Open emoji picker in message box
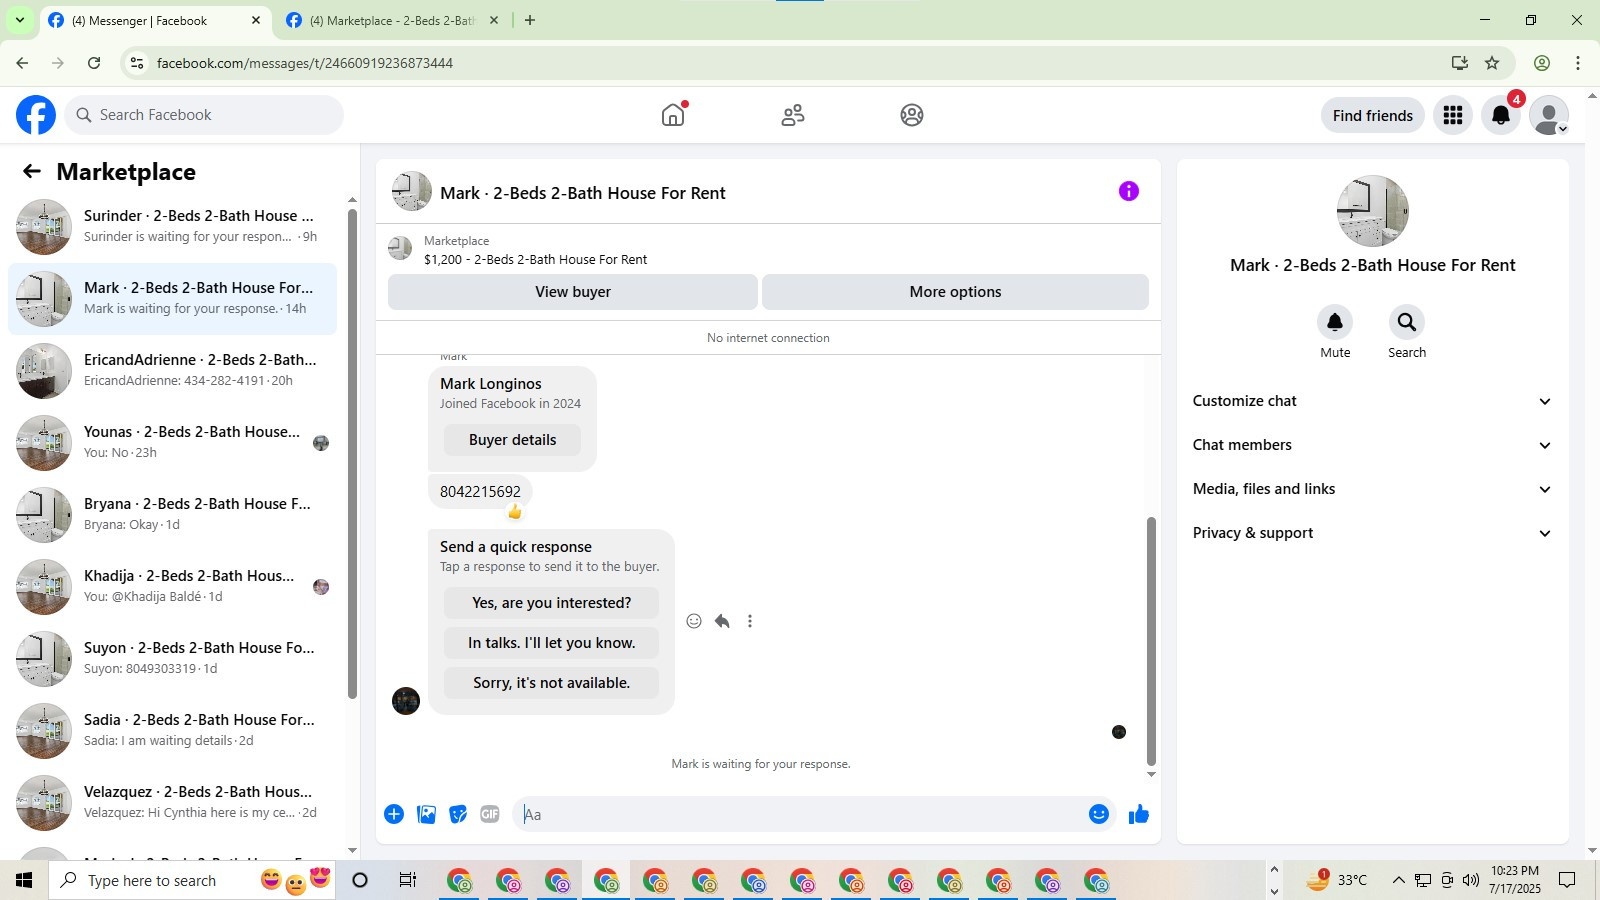This screenshot has width=1600, height=900. pos(1099,814)
